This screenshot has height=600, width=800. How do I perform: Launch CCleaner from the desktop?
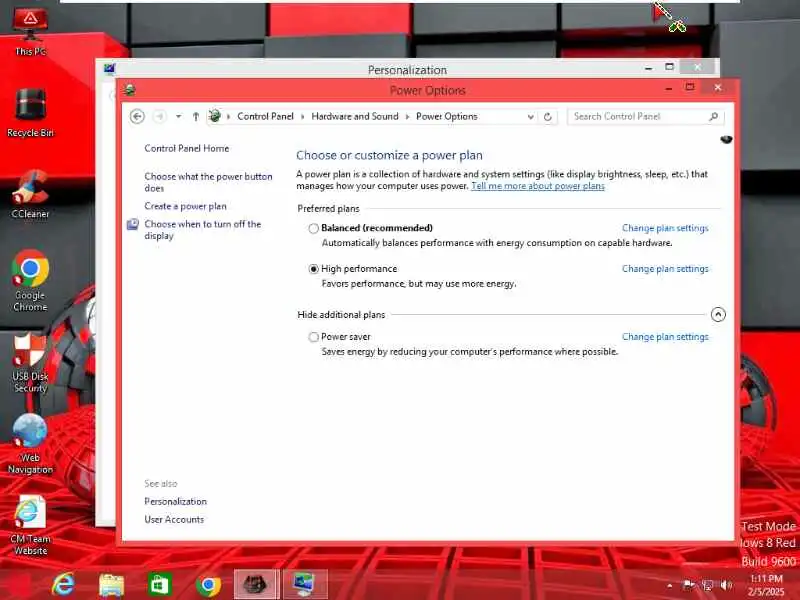(30, 194)
